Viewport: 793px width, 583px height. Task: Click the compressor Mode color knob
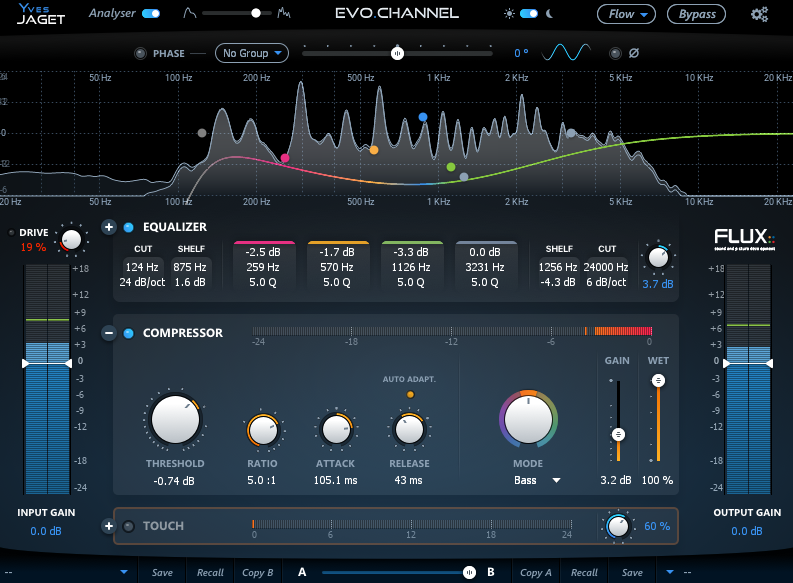pyautogui.click(x=528, y=420)
